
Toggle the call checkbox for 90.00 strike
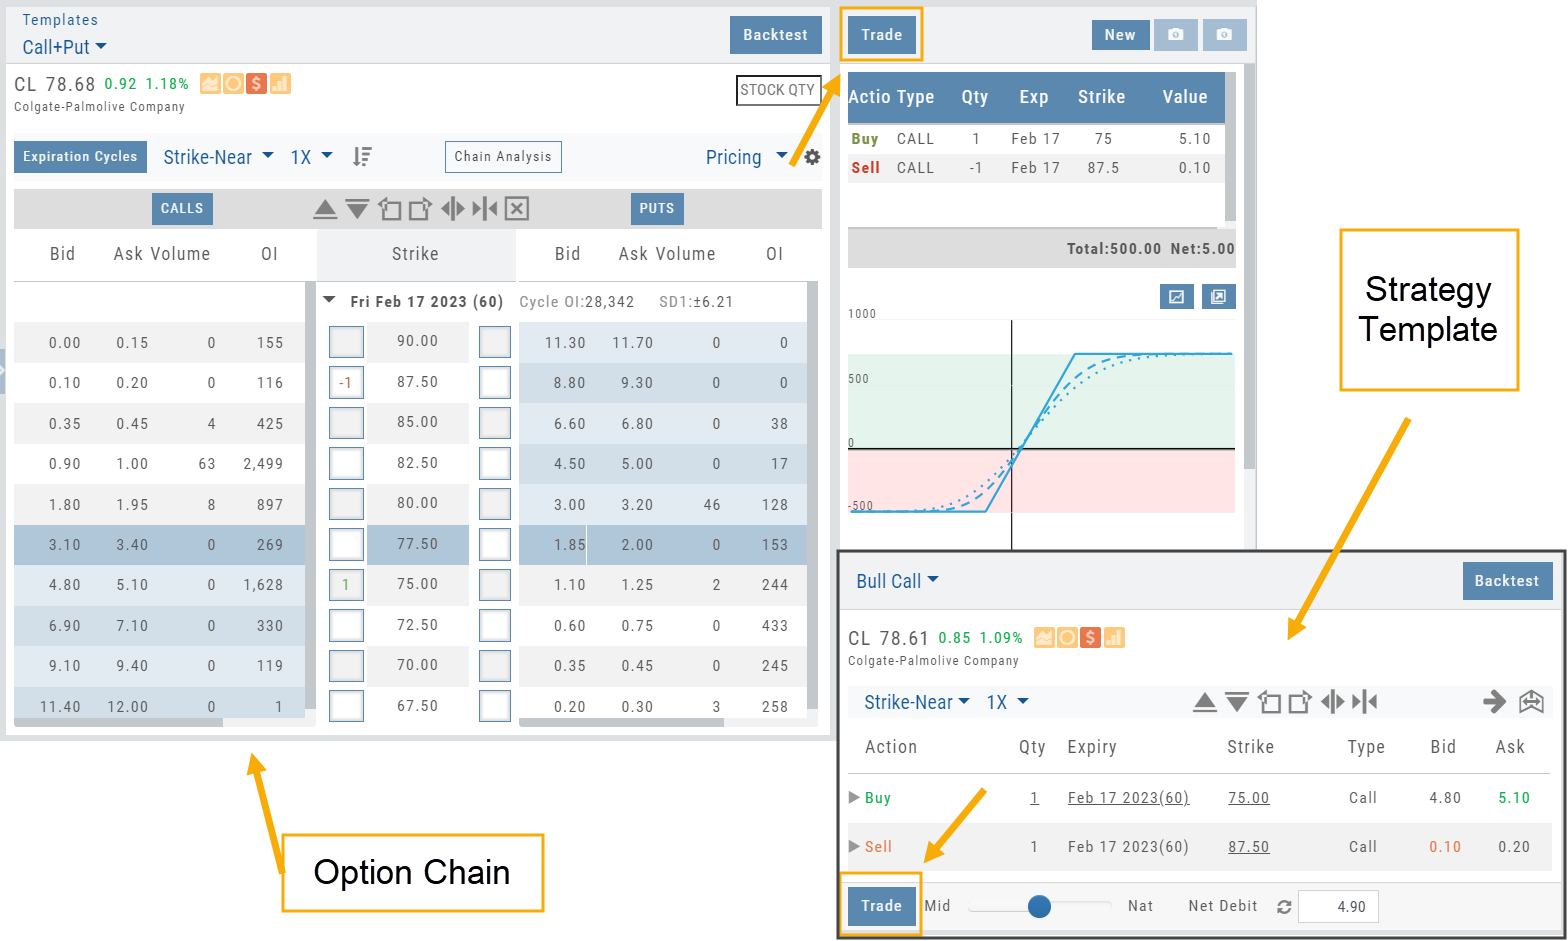pyautogui.click(x=346, y=342)
